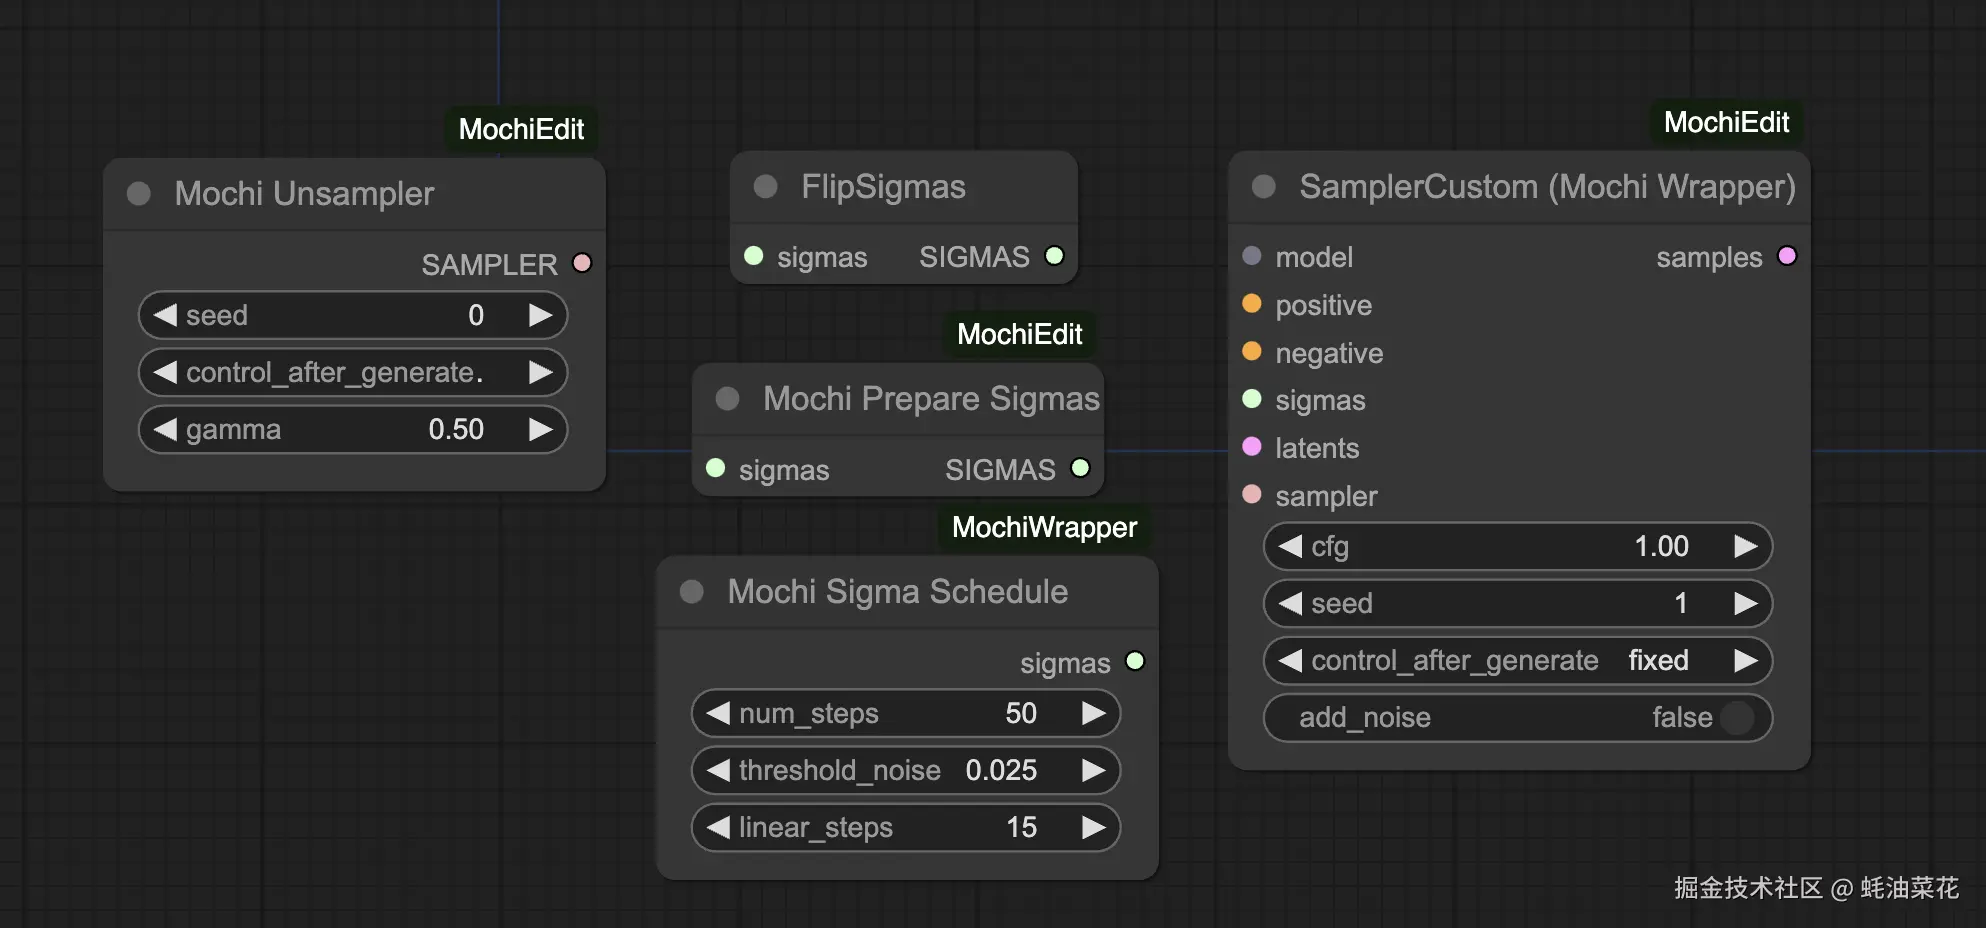Click the threshold_noise value slider
1986x928 pixels.
(905, 771)
